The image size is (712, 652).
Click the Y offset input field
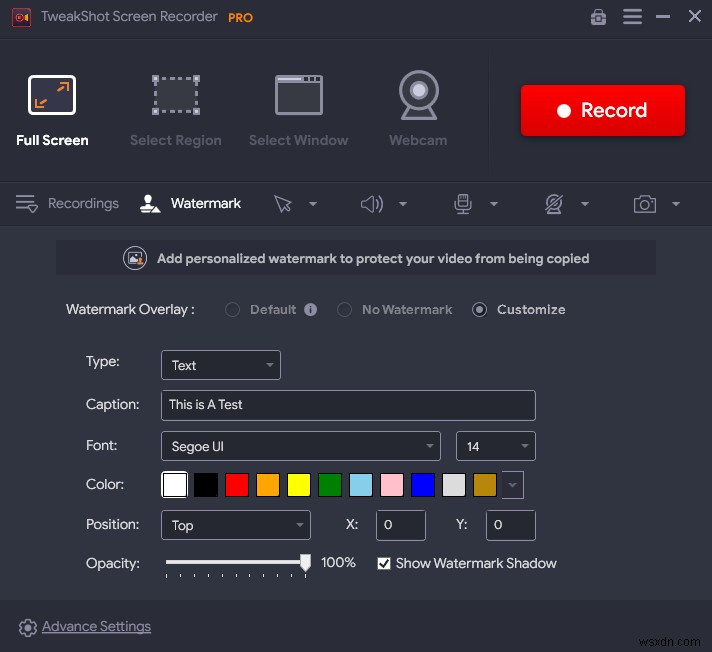(510, 525)
